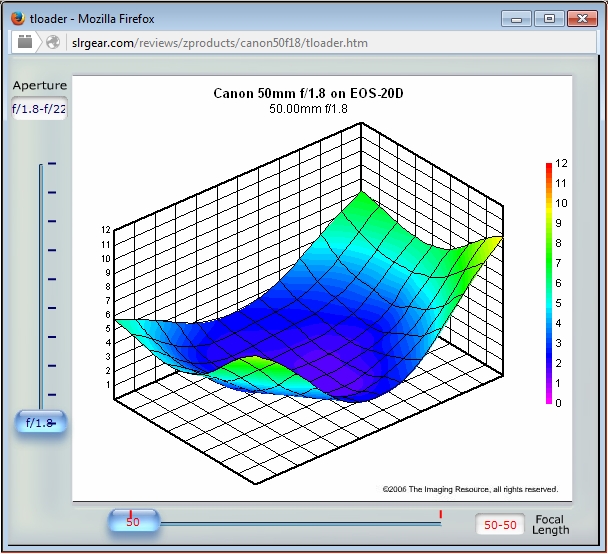The height and width of the screenshot is (554, 608).
Task: Click the Aperture label
Action: pos(40,85)
